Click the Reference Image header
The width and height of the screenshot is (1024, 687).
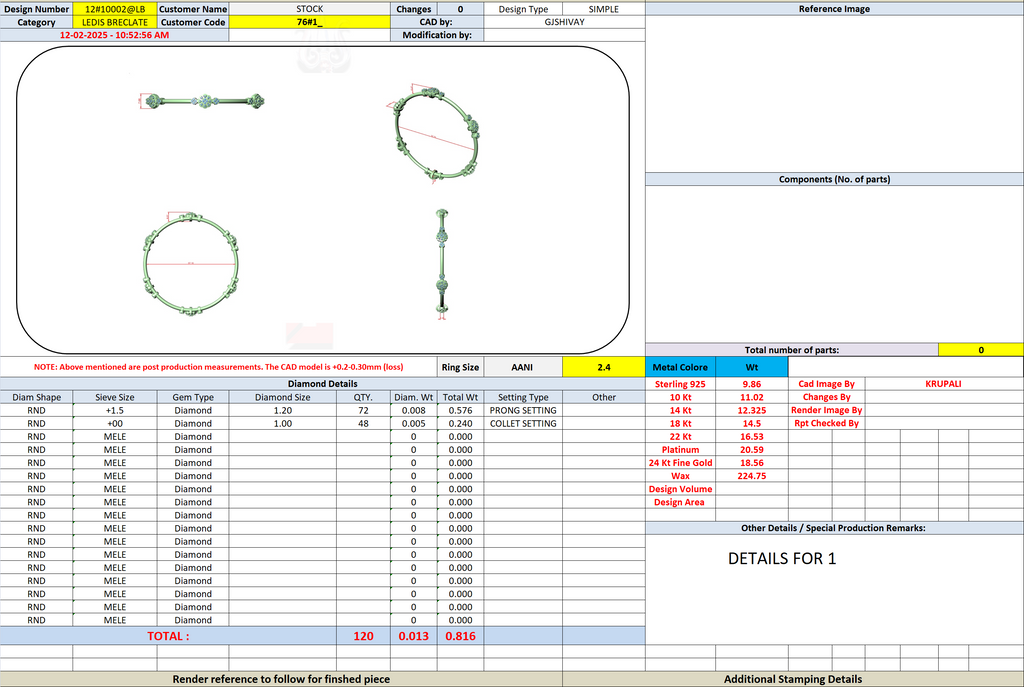[834, 9]
